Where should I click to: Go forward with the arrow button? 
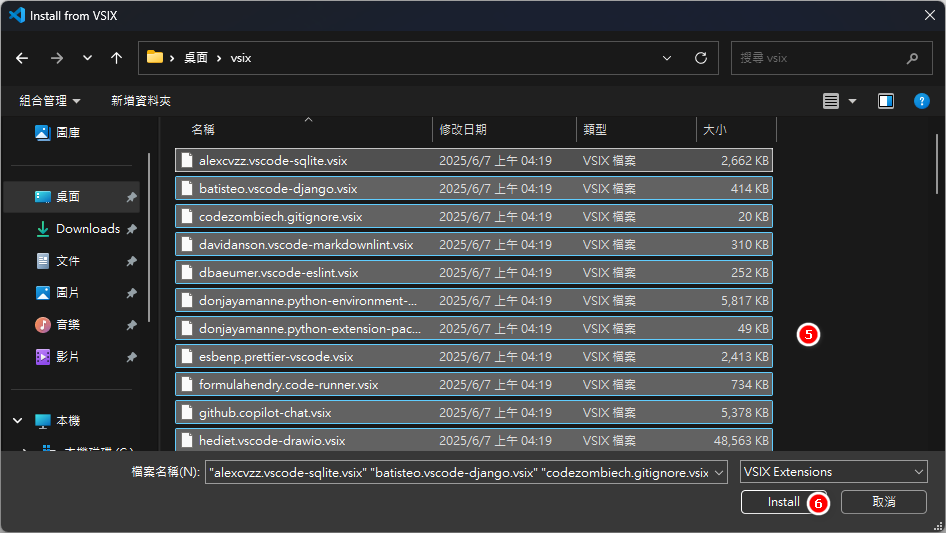(57, 58)
